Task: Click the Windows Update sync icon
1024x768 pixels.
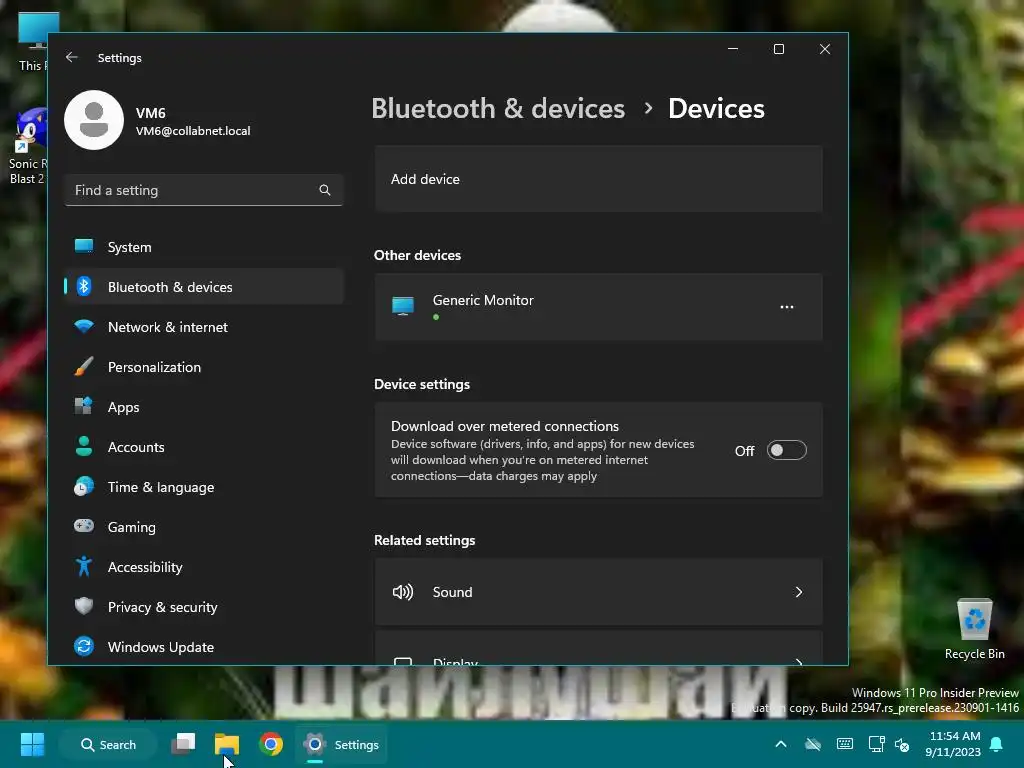Action: point(84,647)
